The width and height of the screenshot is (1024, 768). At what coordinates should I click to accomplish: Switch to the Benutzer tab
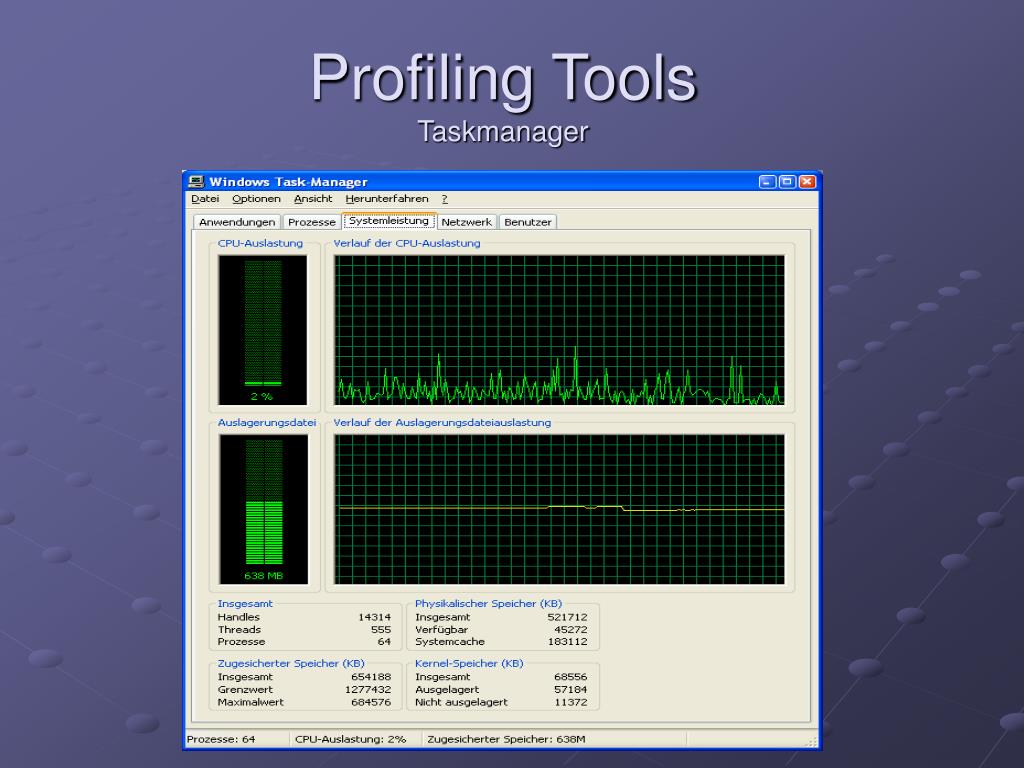pyautogui.click(x=528, y=222)
